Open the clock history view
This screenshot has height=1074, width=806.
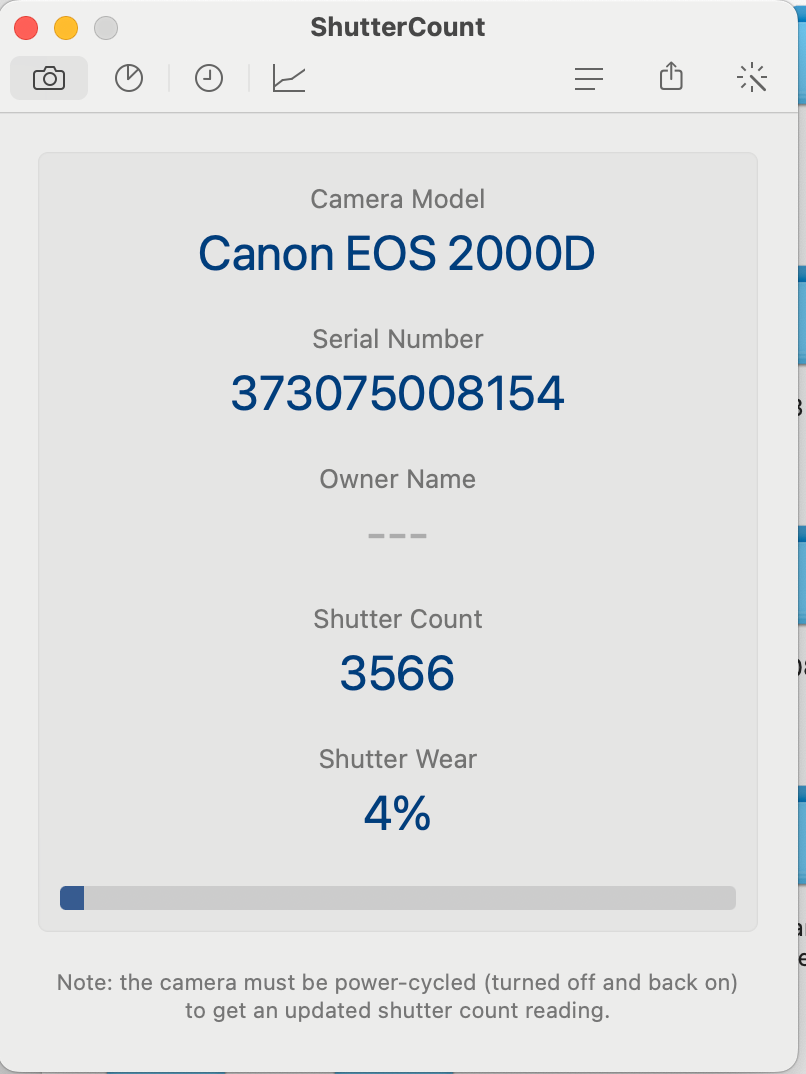point(209,78)
